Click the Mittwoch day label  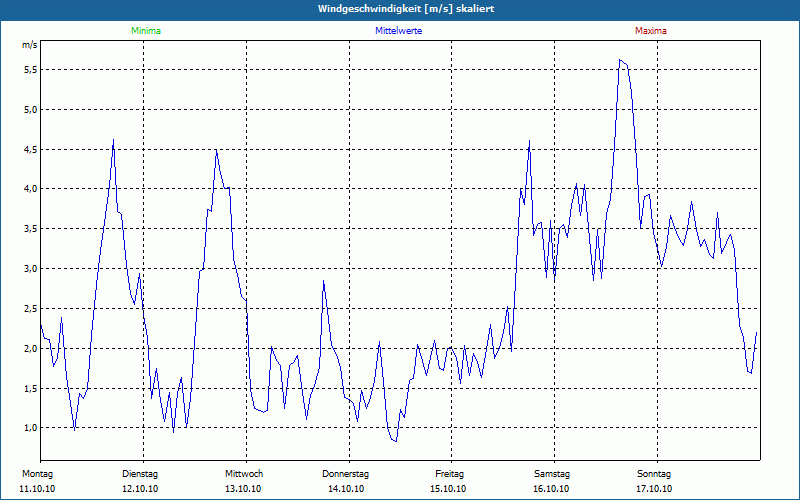pos(244,474)
